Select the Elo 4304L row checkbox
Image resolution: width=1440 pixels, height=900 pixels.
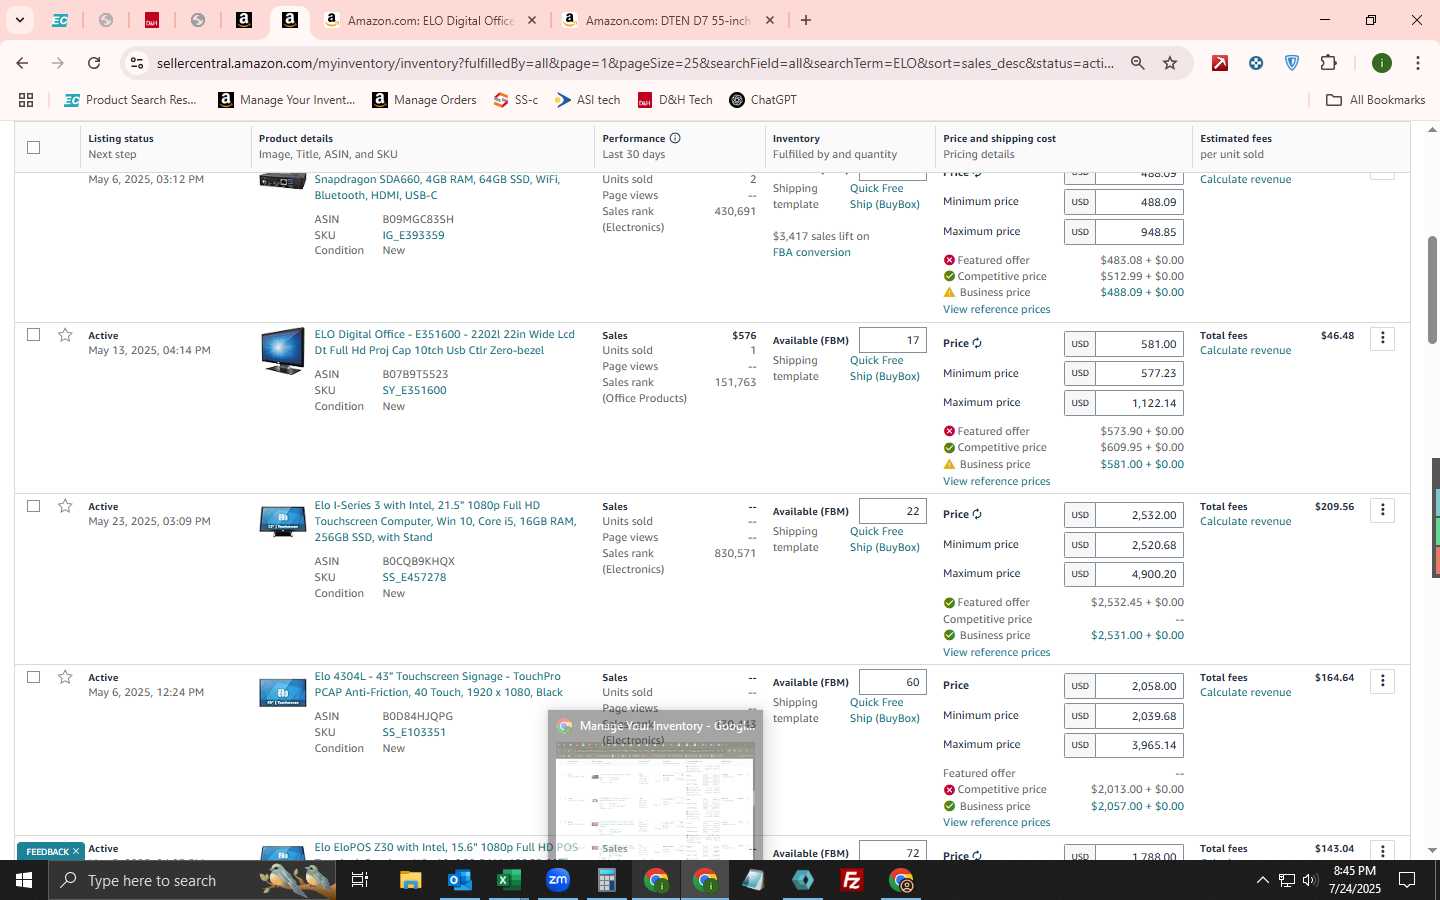(x=33, y=677)
